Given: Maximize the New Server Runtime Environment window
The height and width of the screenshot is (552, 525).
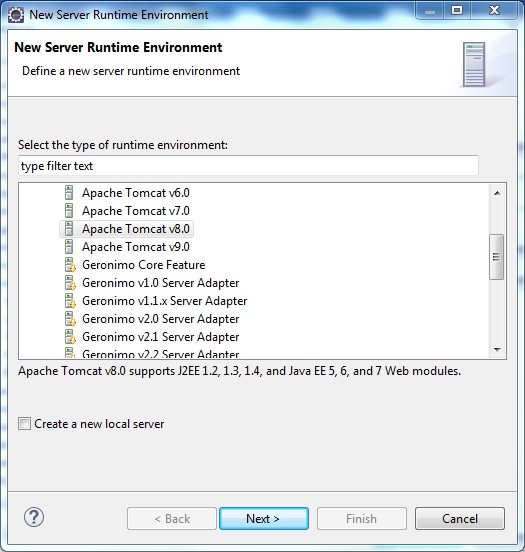Looking at the screenshot, I should pyautogui.click(x=457, y=10).
